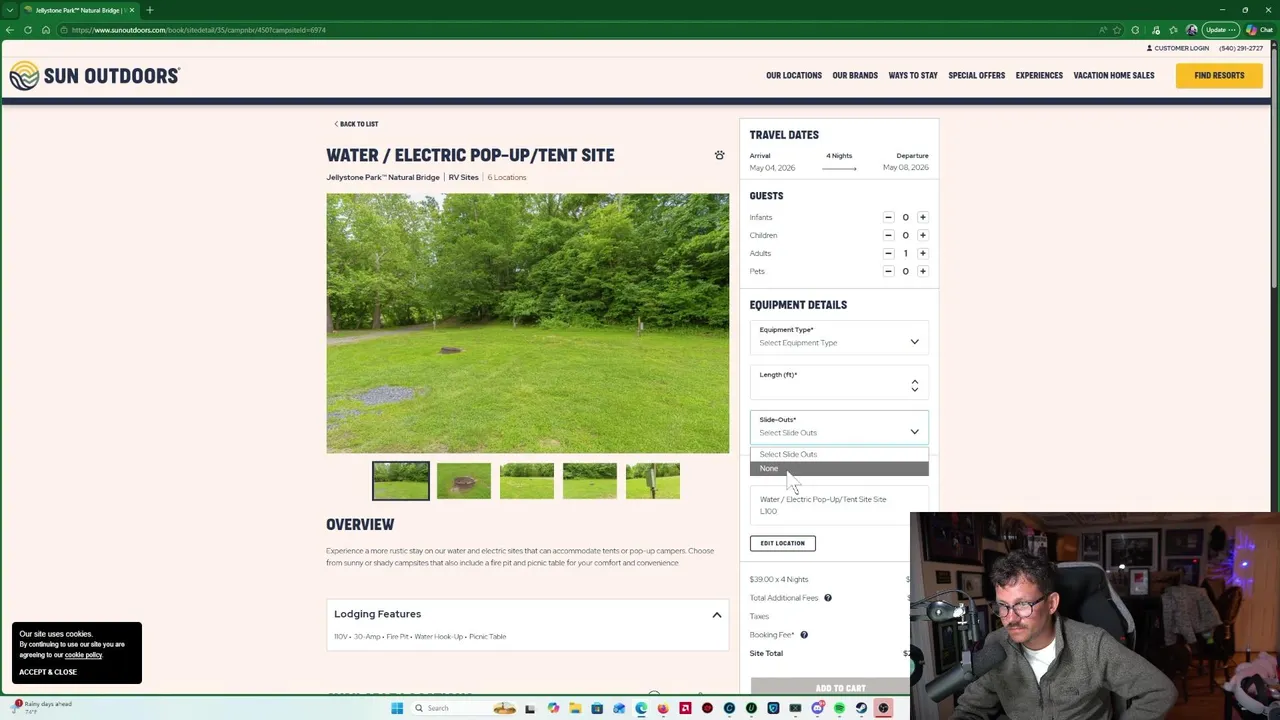Open browser extensions icon
1280x720 pixels.
click(x=1135, y=30)
